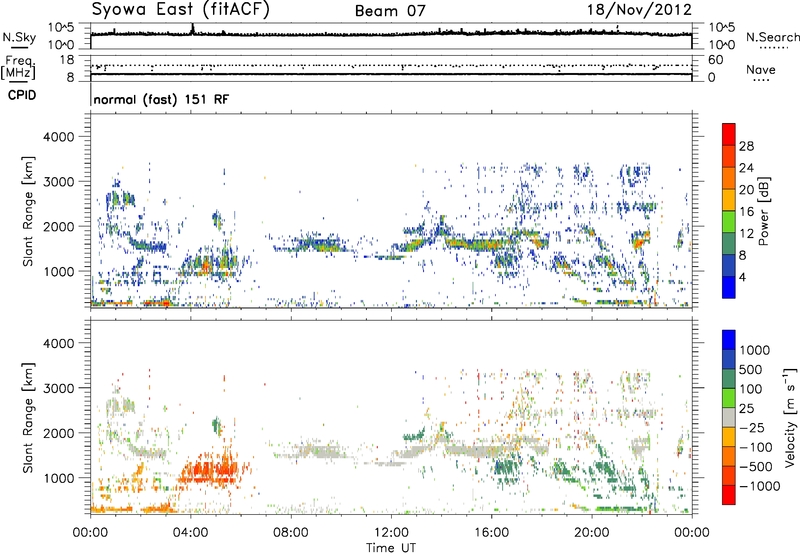Viewport: 800px width, 554px height.
Task: Click the 'CPID' label
Action: pos(22,95)
